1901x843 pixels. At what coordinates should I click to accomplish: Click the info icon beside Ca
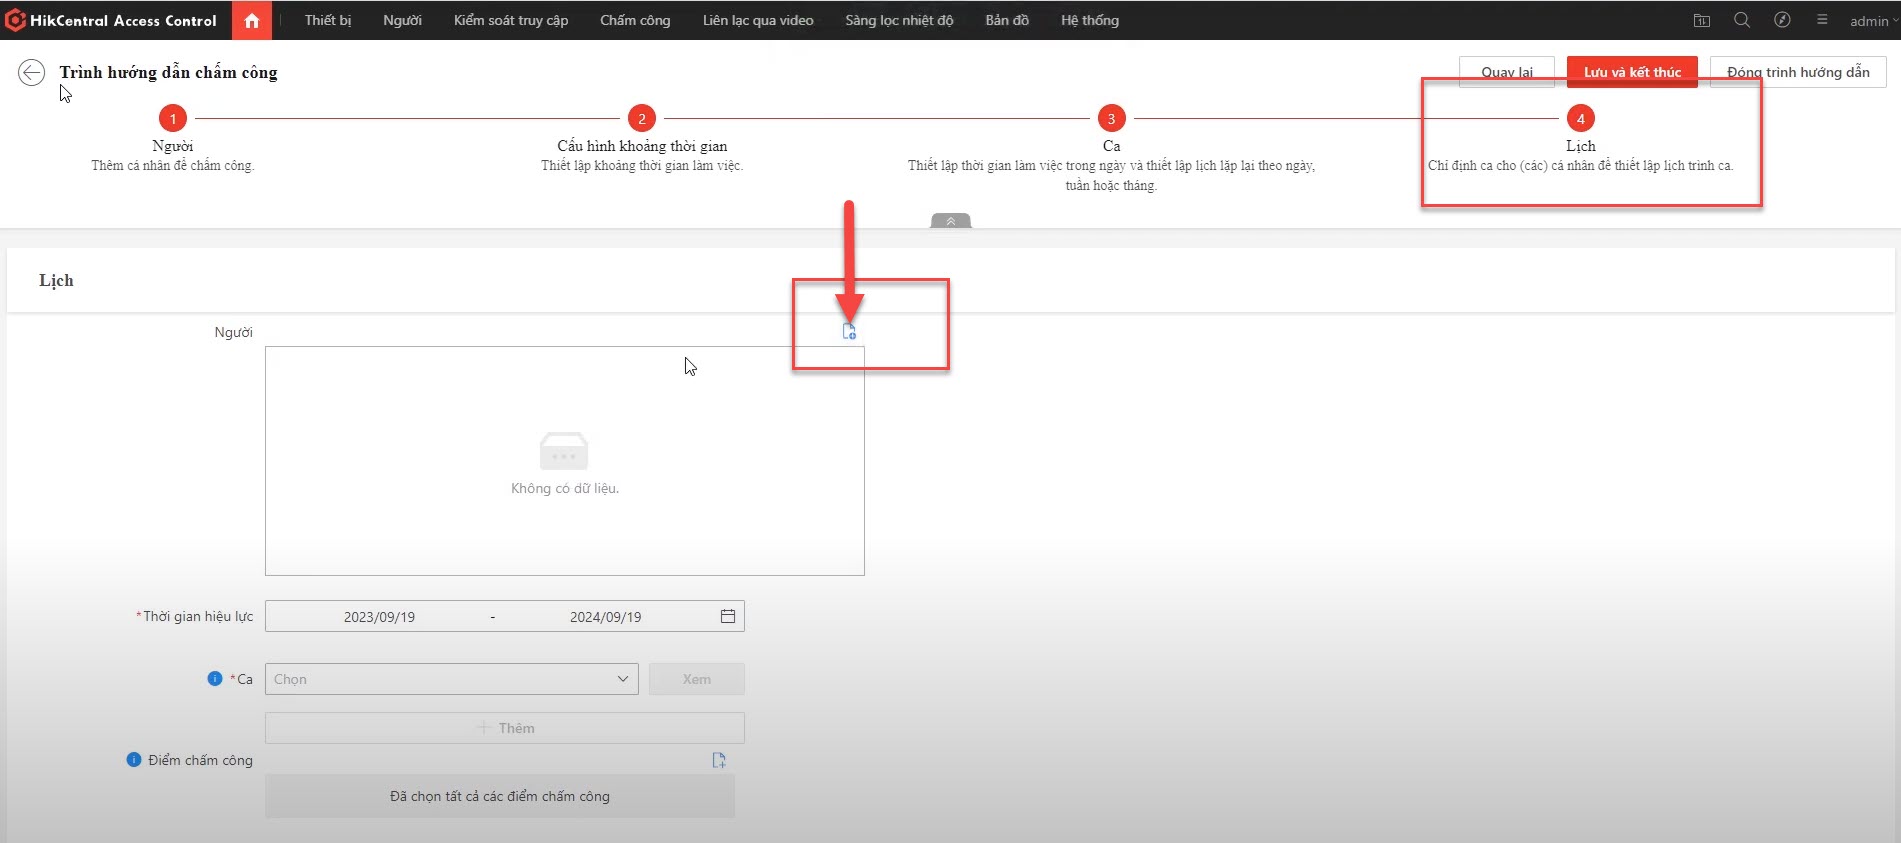point(214,678)
